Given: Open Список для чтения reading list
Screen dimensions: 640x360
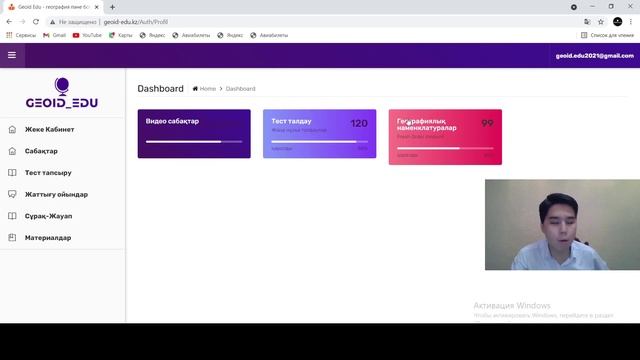Looking at the screenshot, I should [607, 36].
